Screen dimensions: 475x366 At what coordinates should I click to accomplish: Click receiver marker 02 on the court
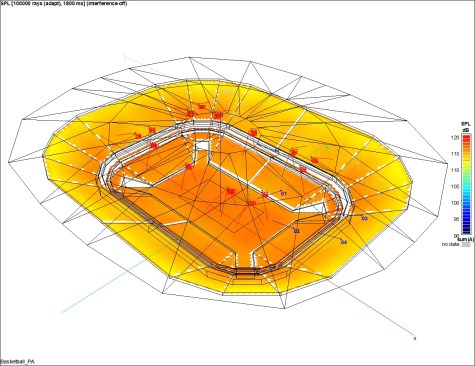(297, 231)
